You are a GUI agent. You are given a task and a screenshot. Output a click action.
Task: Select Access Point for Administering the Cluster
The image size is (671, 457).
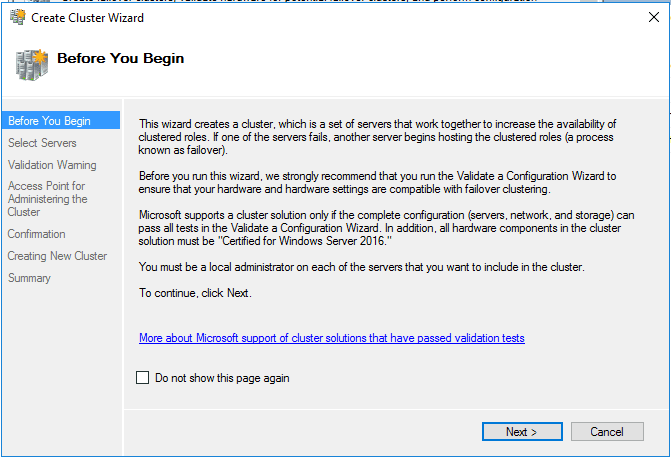(x=47, y=199)
